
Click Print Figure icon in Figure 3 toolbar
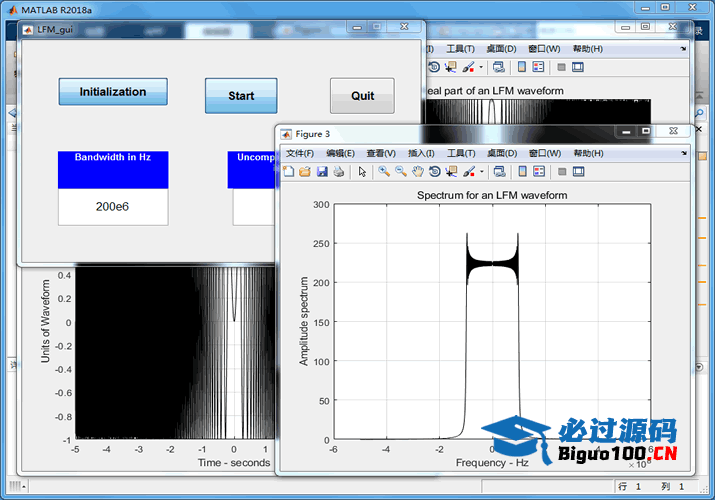point(339,171)
